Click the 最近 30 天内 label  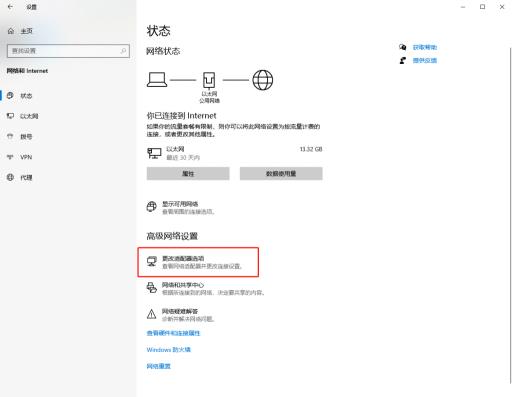[183, 157]
